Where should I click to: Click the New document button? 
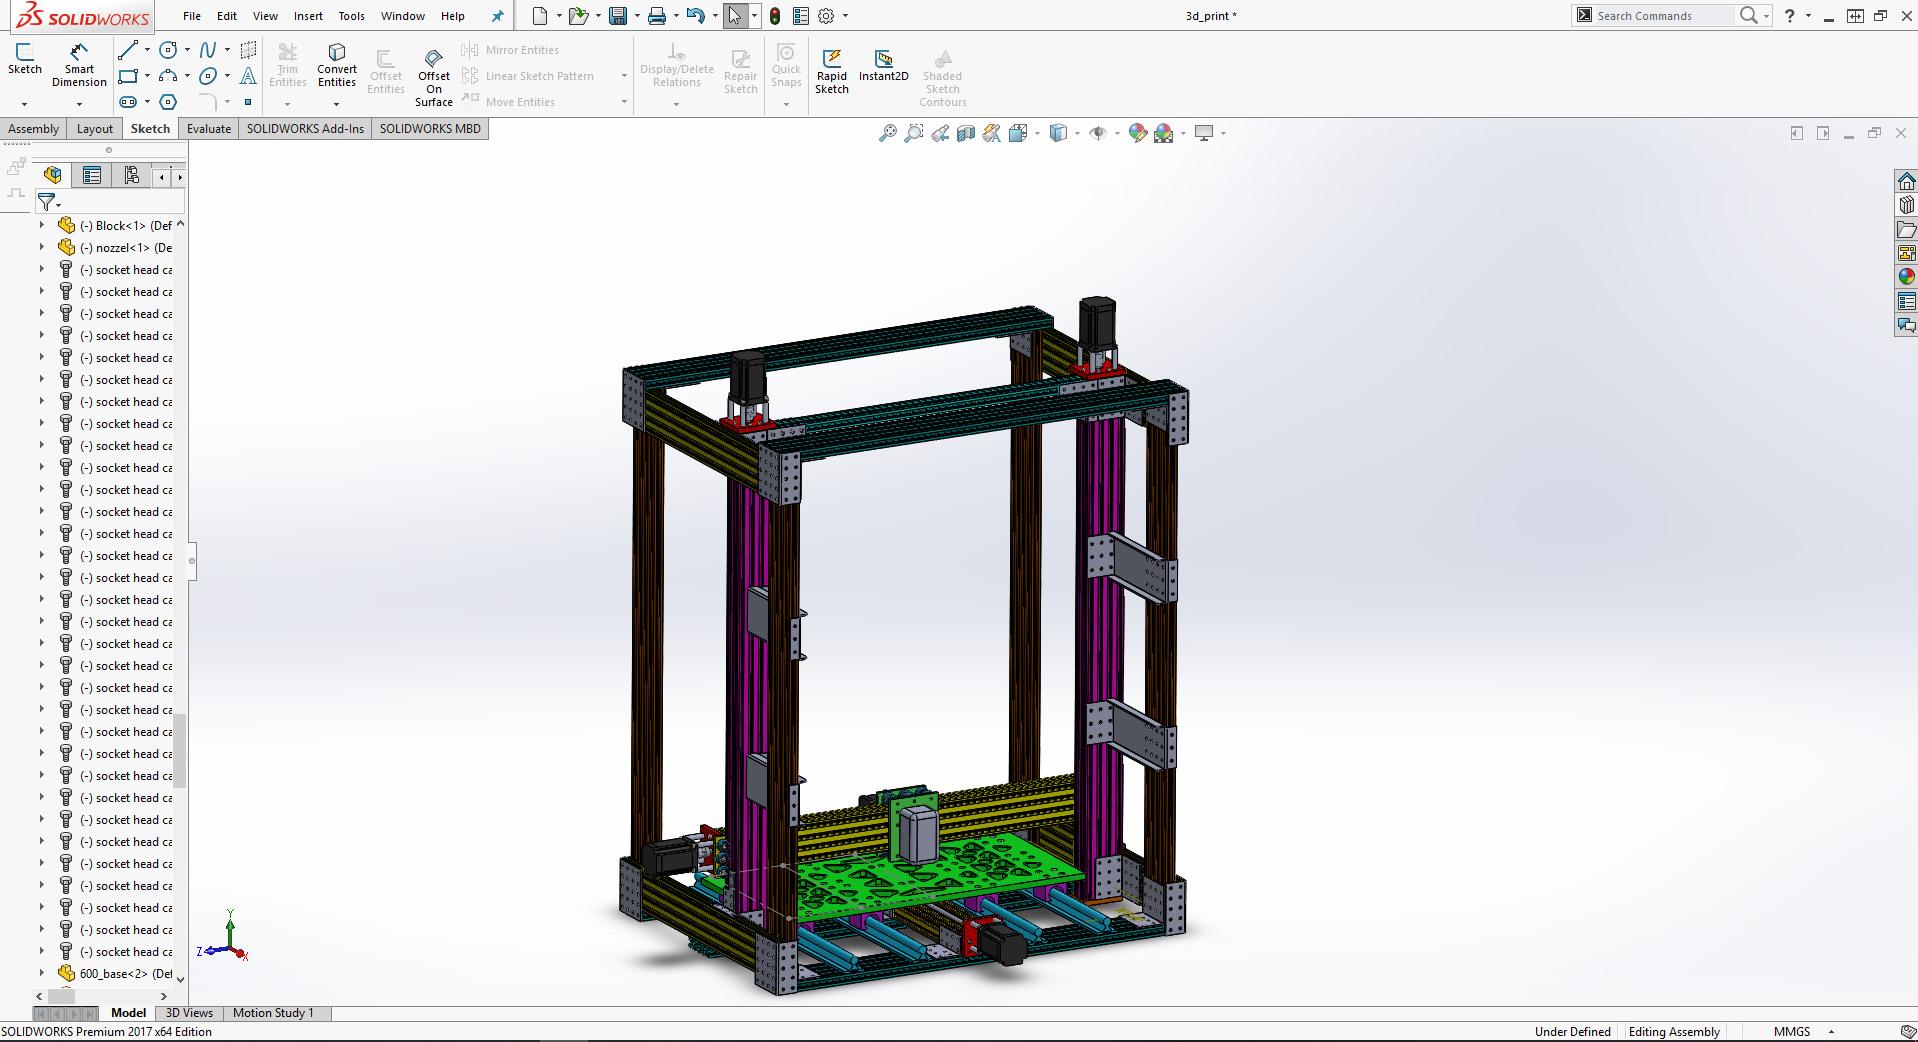540,16
